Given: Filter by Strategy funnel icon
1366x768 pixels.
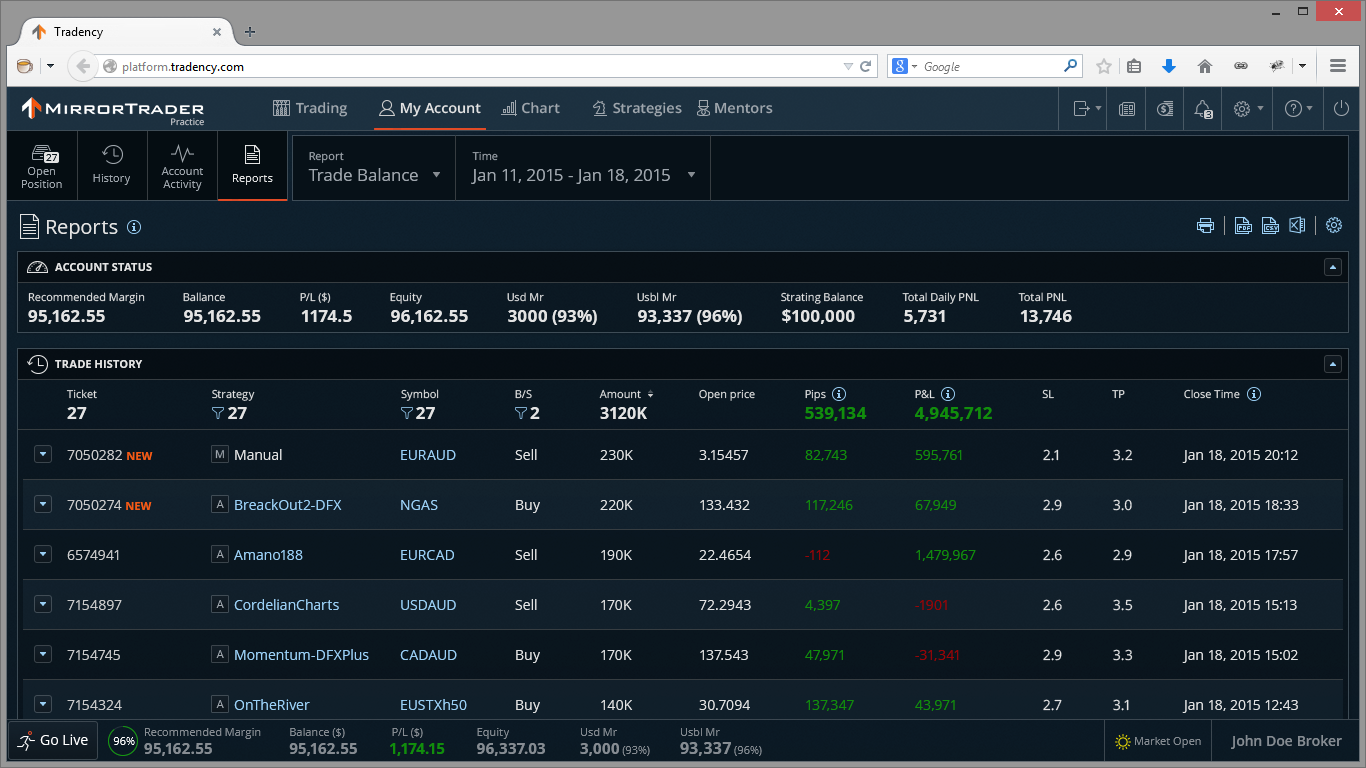Looking at the screenshot, I should [218, 413].
